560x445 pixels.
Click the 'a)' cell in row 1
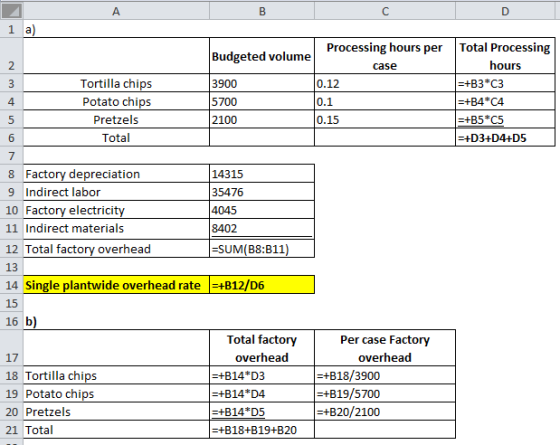coord(116,29)
